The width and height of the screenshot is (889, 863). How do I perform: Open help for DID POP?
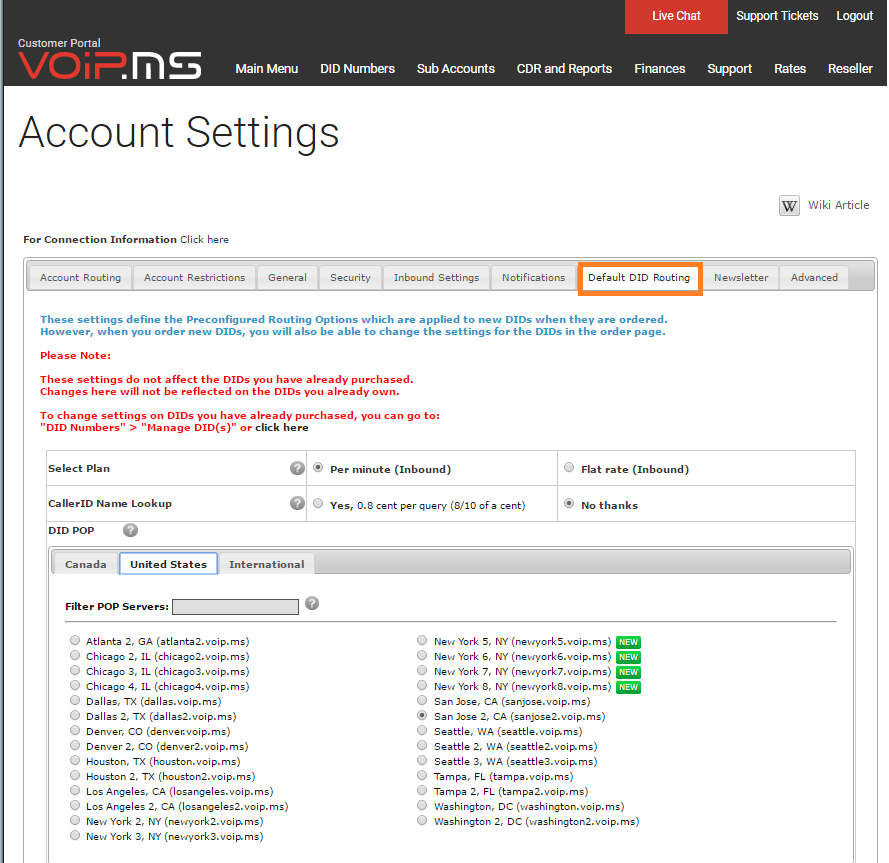pos(130,530)
